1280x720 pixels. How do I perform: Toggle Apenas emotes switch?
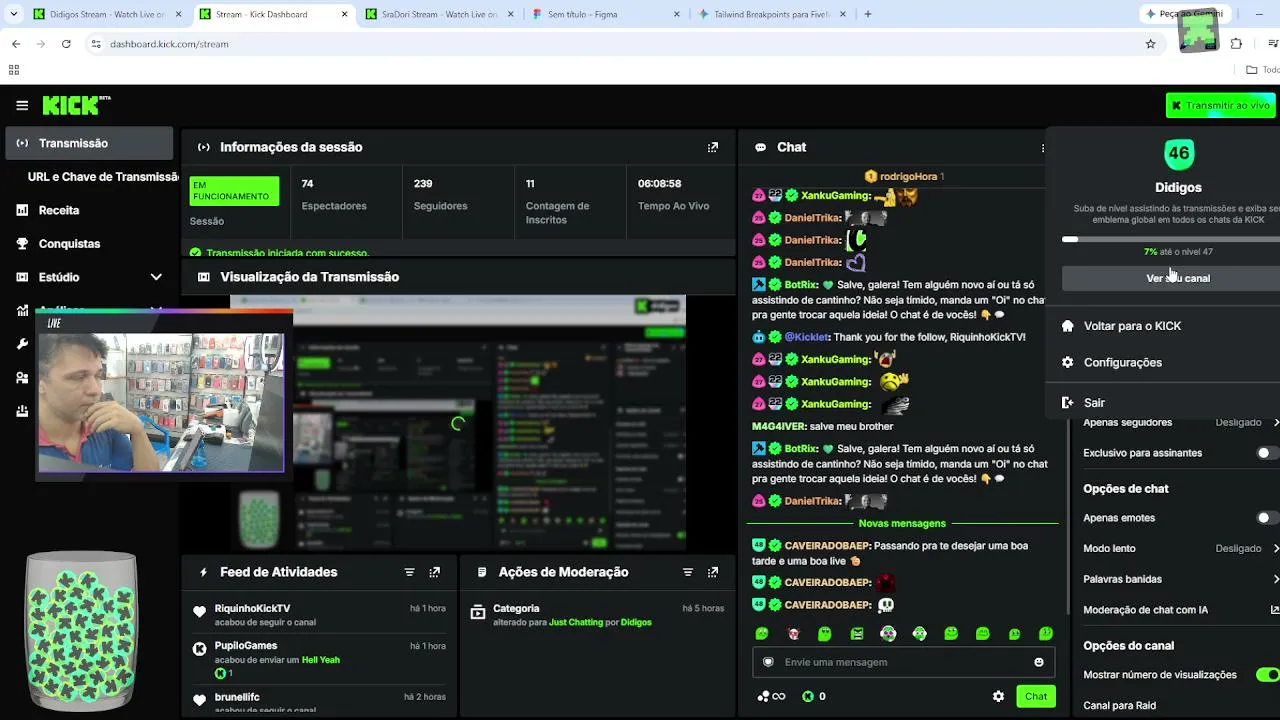1268,518
